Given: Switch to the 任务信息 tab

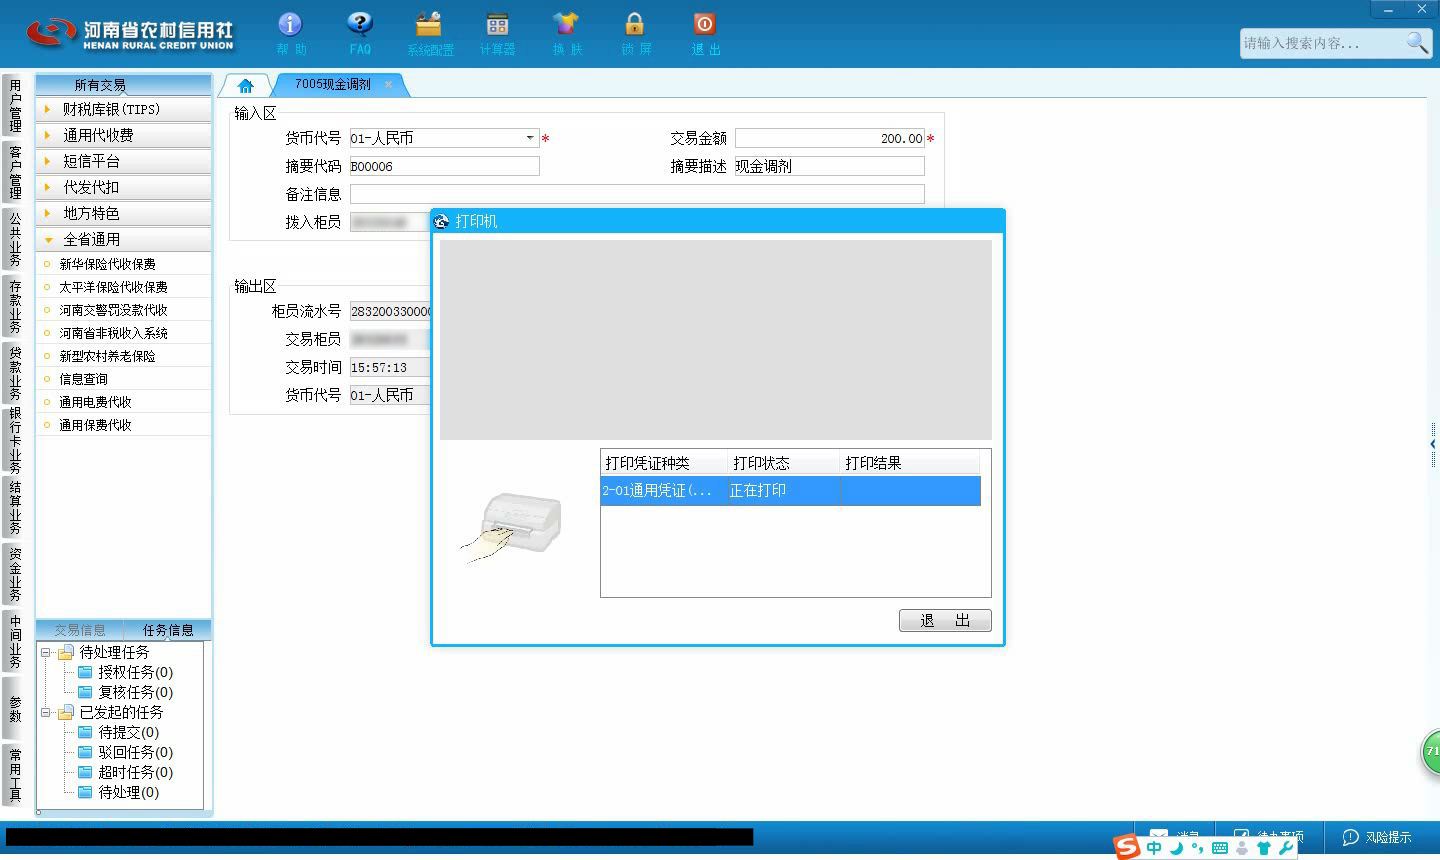Looking at the screenshot, I should click(168, 630).
